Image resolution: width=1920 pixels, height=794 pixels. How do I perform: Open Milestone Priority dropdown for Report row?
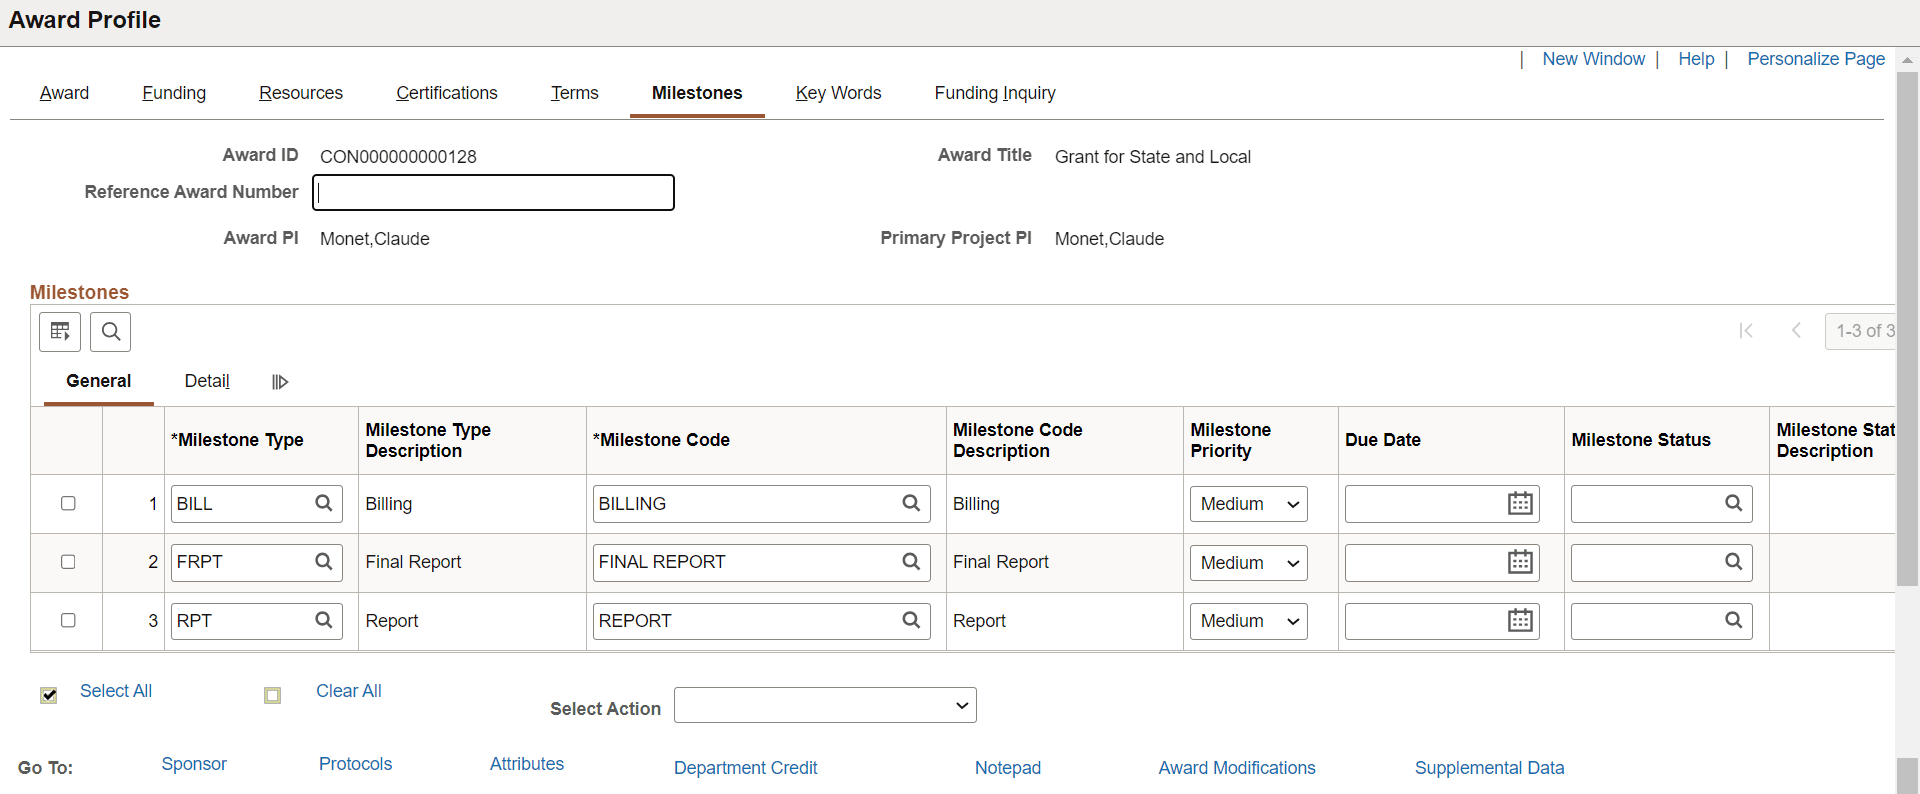[x=1249, y=621]
